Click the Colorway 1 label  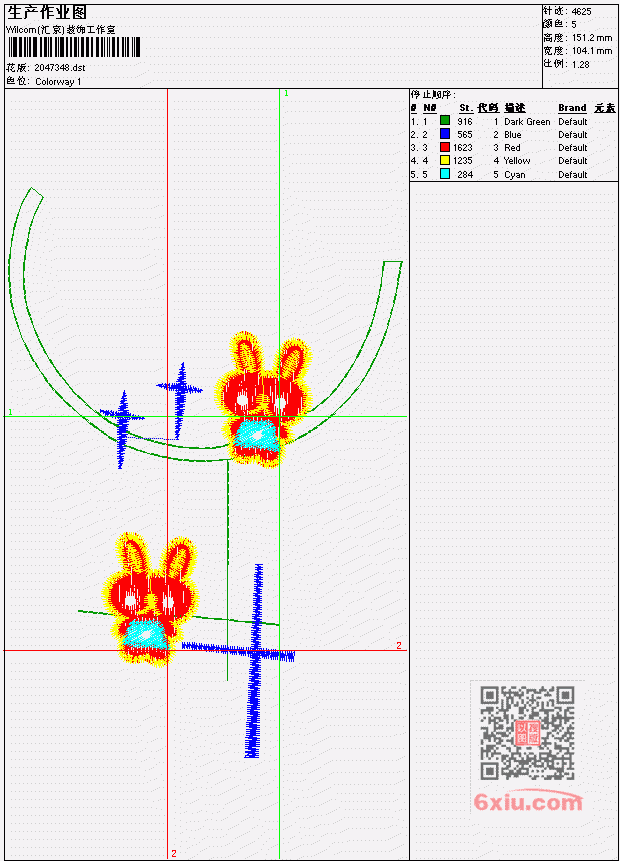tap(58, 81)
